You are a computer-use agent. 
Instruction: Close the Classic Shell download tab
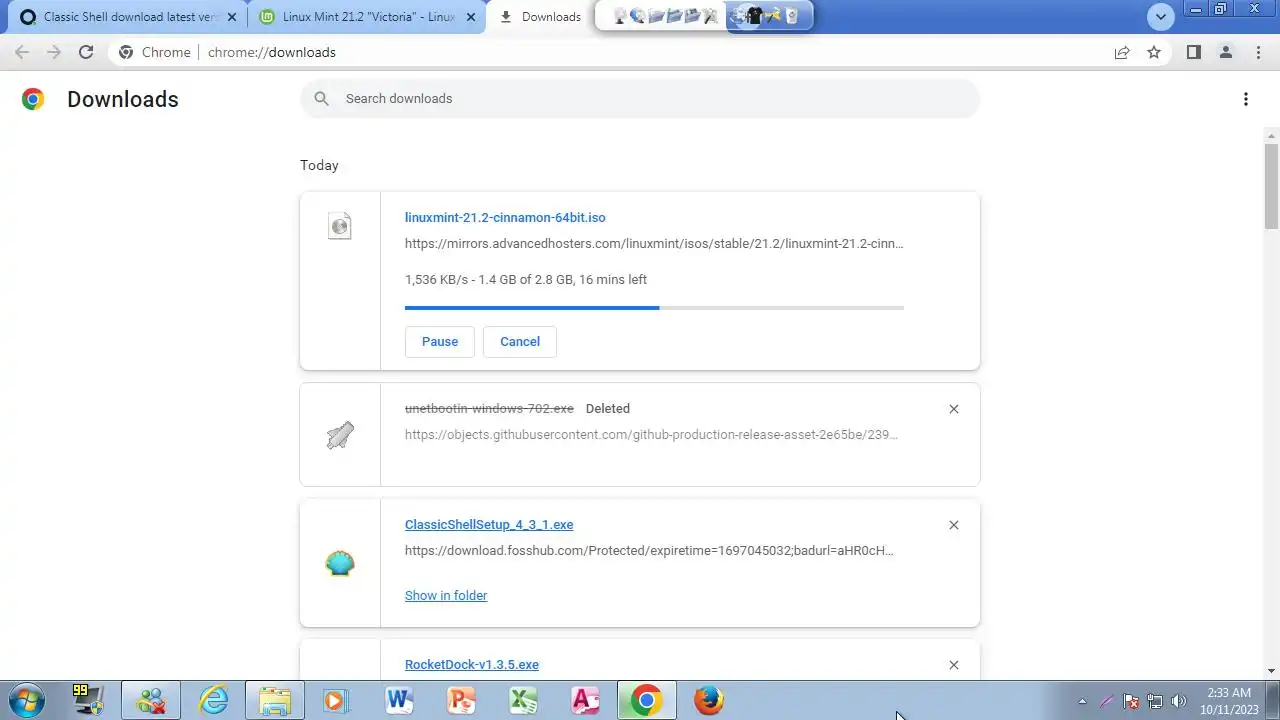pos(231,17)
